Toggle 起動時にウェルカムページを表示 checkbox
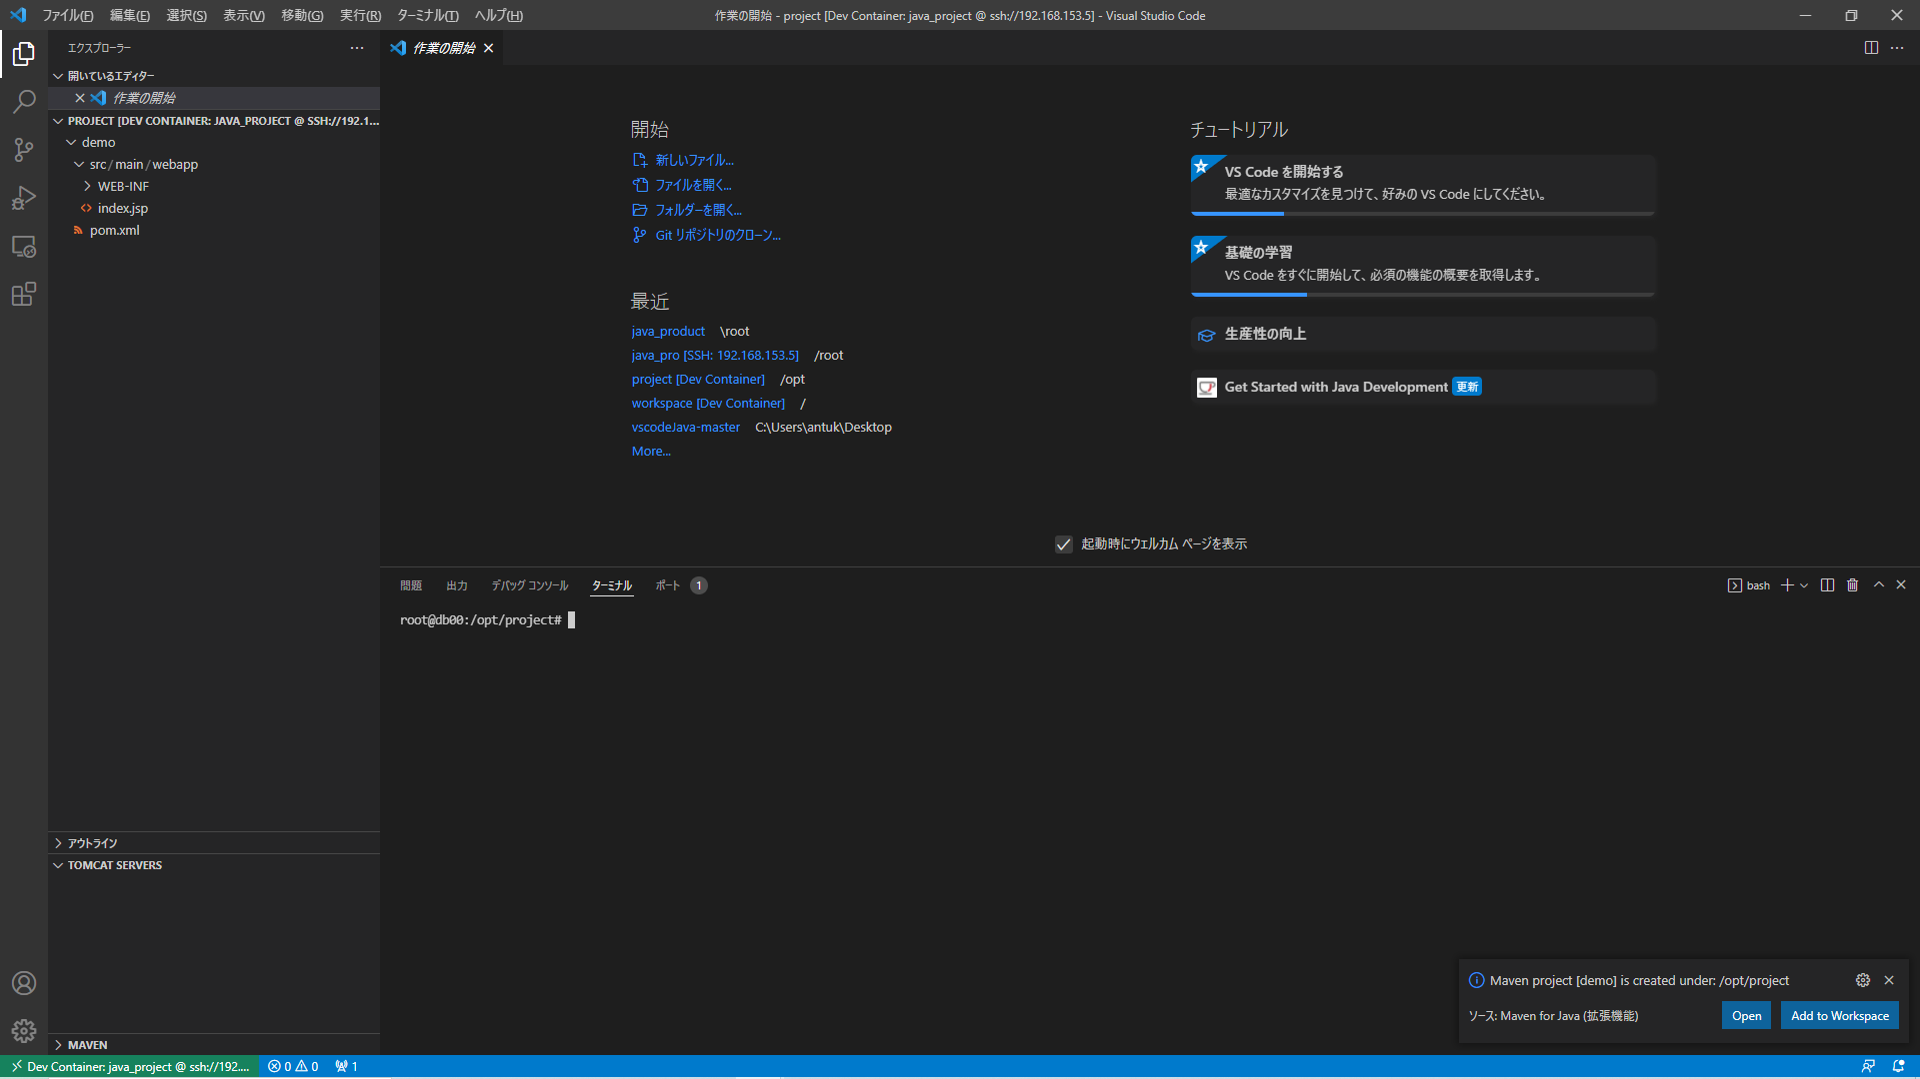This screenshot has height=1079, width=1920. [x=1063, y=544]
